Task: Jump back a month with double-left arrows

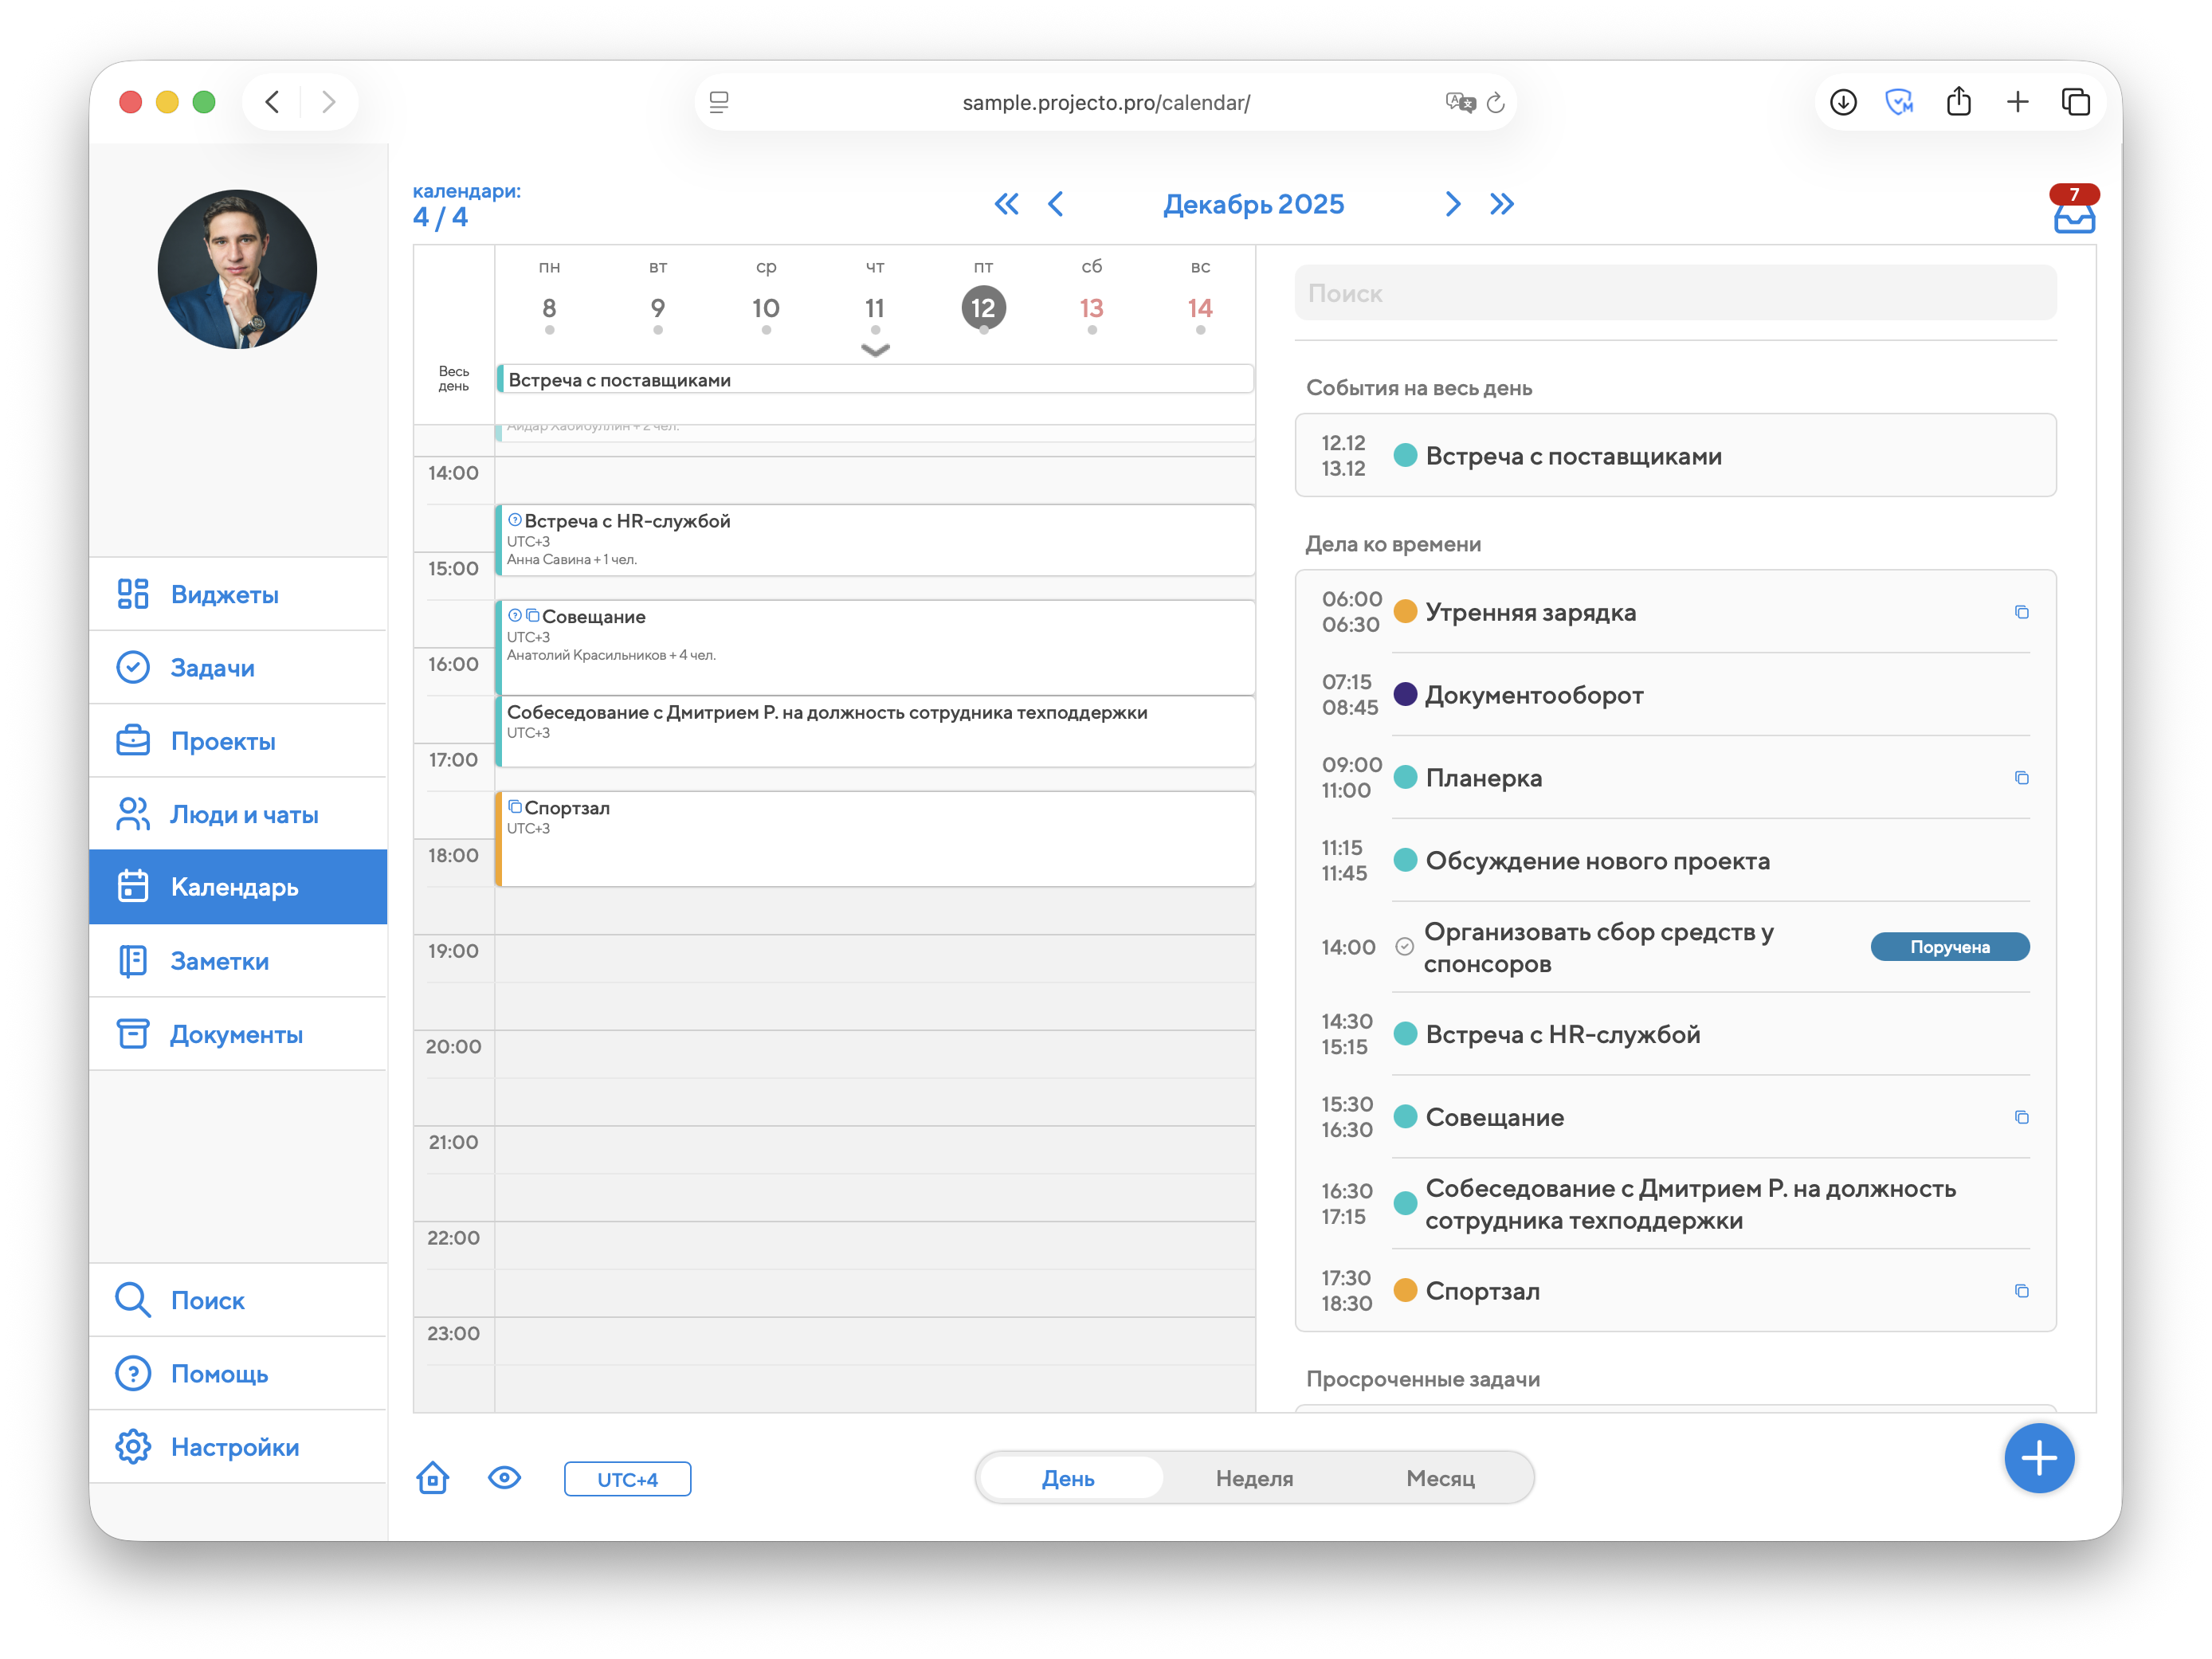Action: tap(1006, 204)
